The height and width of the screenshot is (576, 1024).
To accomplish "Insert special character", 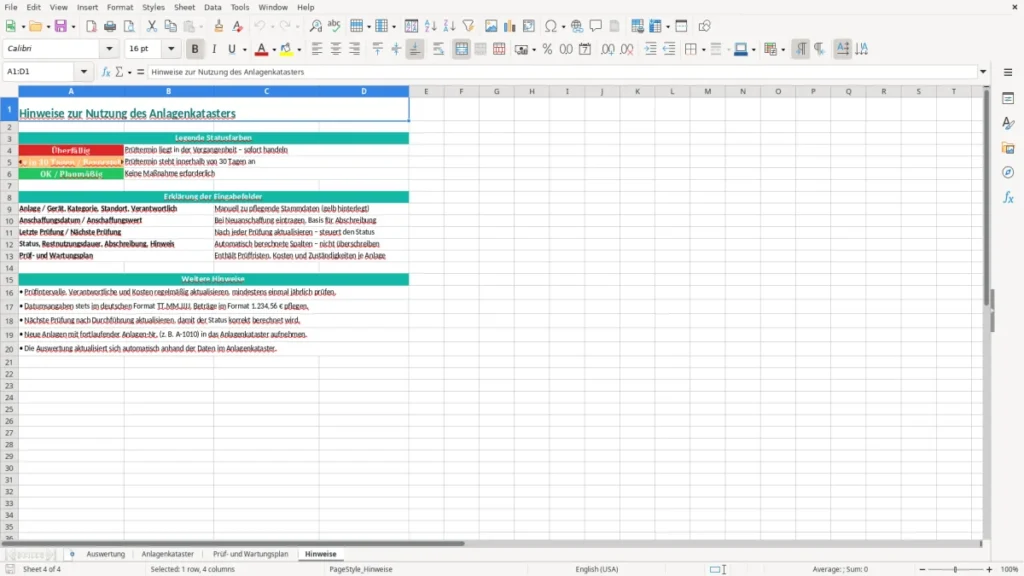I will coord(551,26).
